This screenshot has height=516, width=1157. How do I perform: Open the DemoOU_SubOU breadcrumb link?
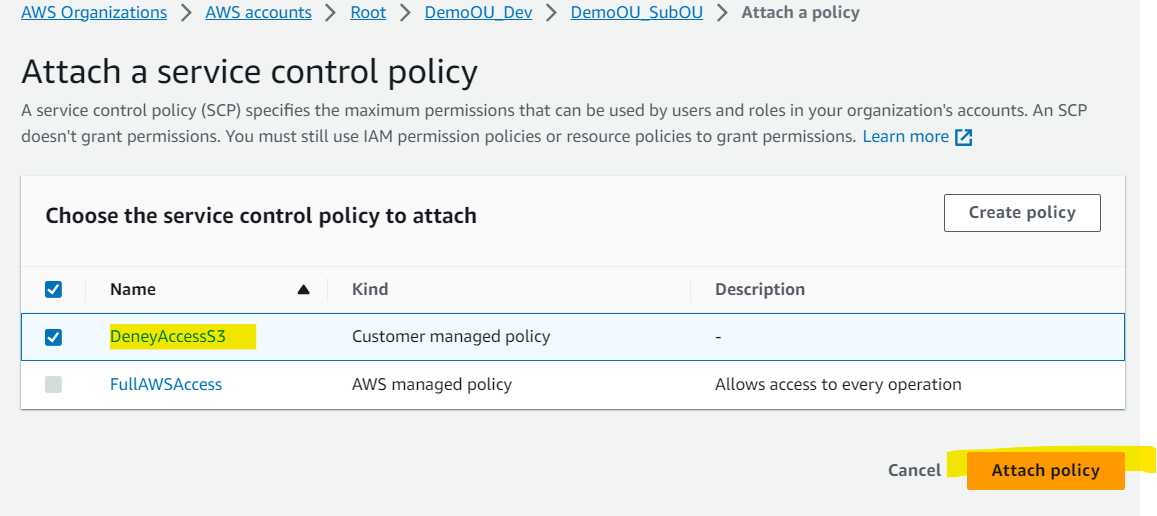(637, 13)
